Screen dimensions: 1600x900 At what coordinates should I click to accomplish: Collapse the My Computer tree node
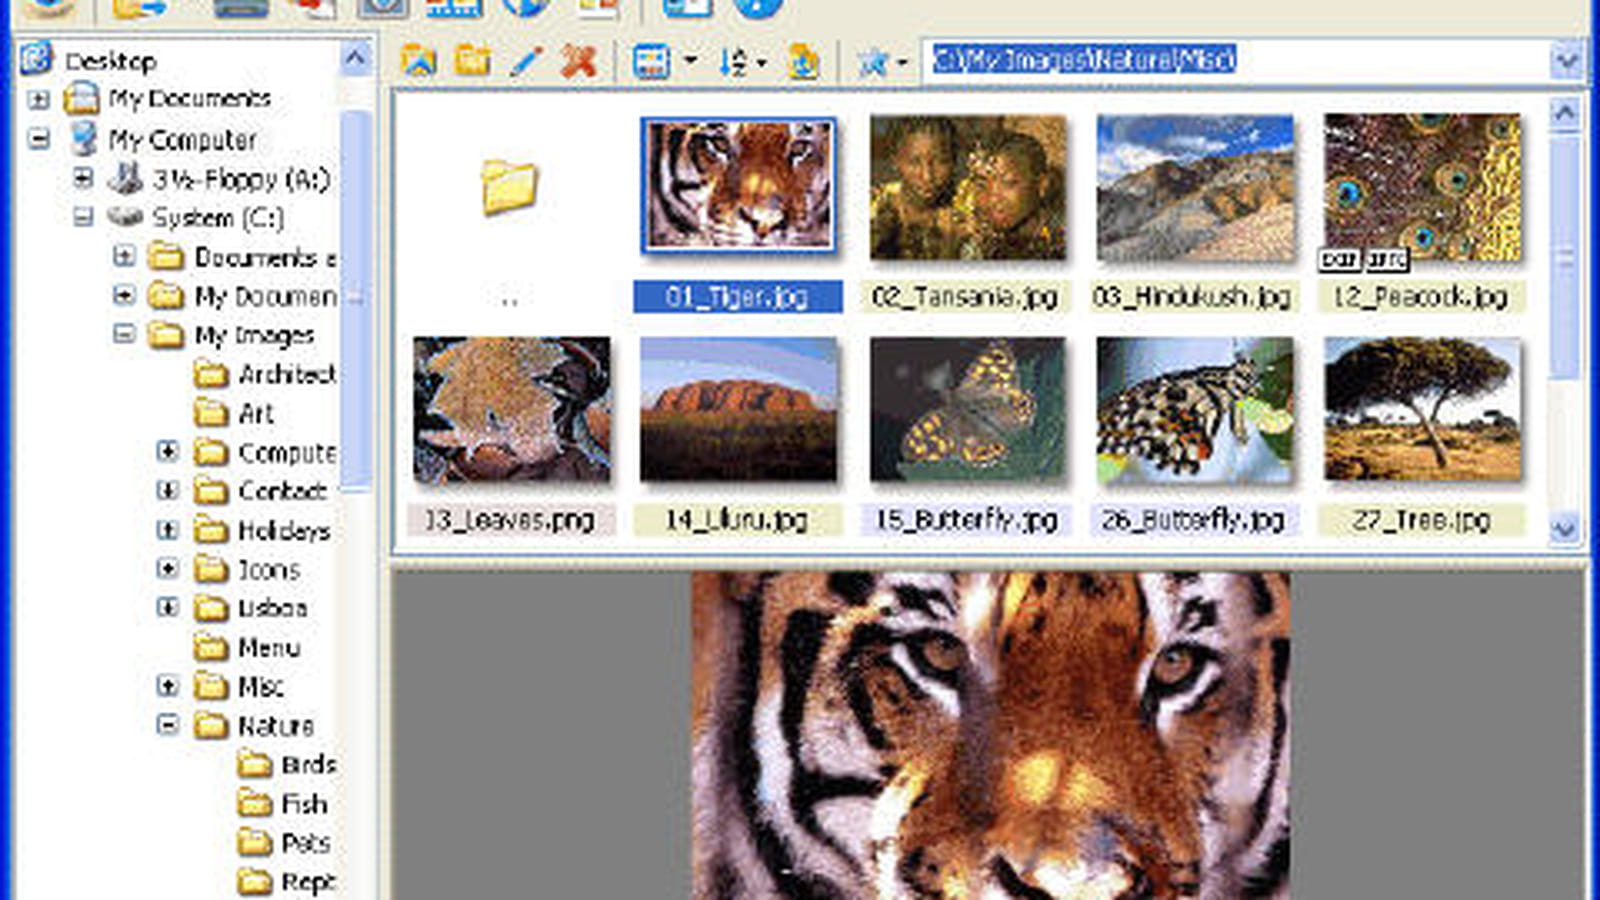pyautogui.click(x=39, y=139)
